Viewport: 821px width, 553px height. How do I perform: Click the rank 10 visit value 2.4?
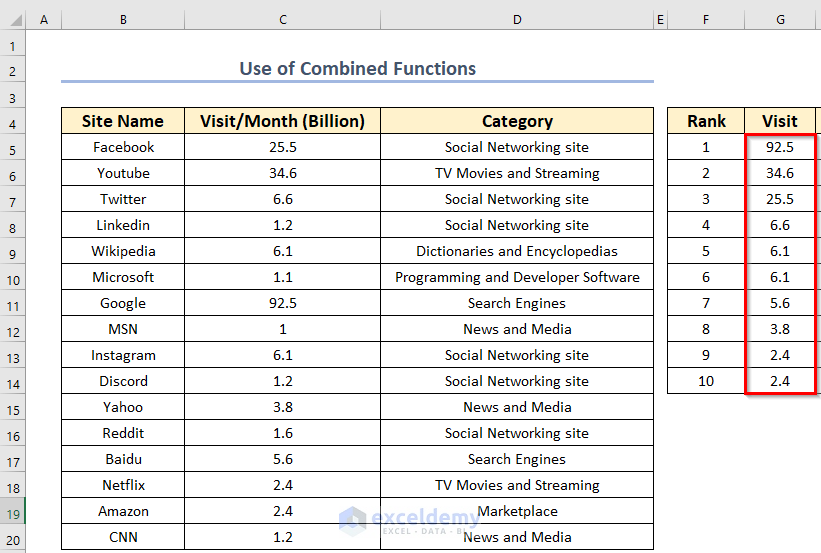click(x=780, y=381)
